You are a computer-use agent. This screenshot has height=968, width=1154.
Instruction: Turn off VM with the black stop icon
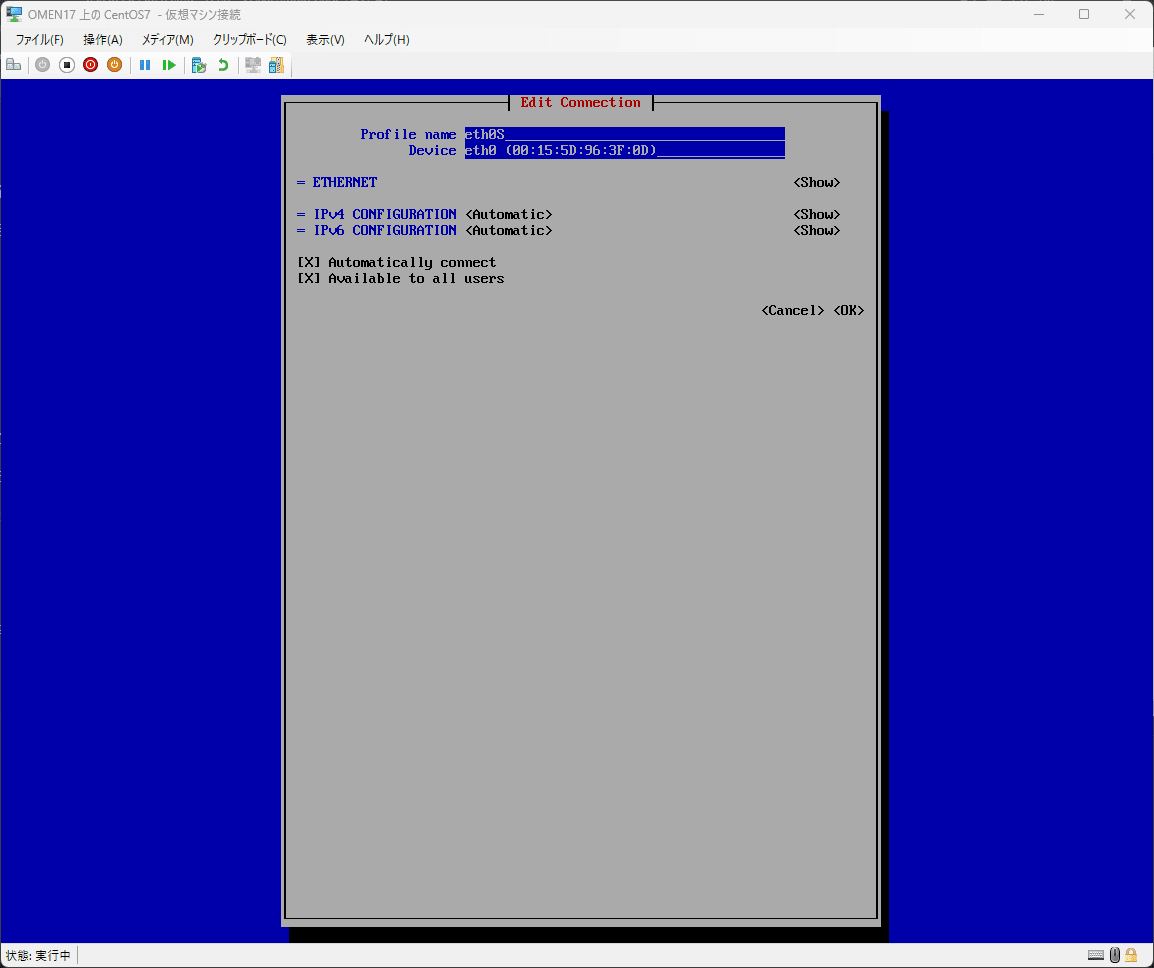(x=67, y=65)
